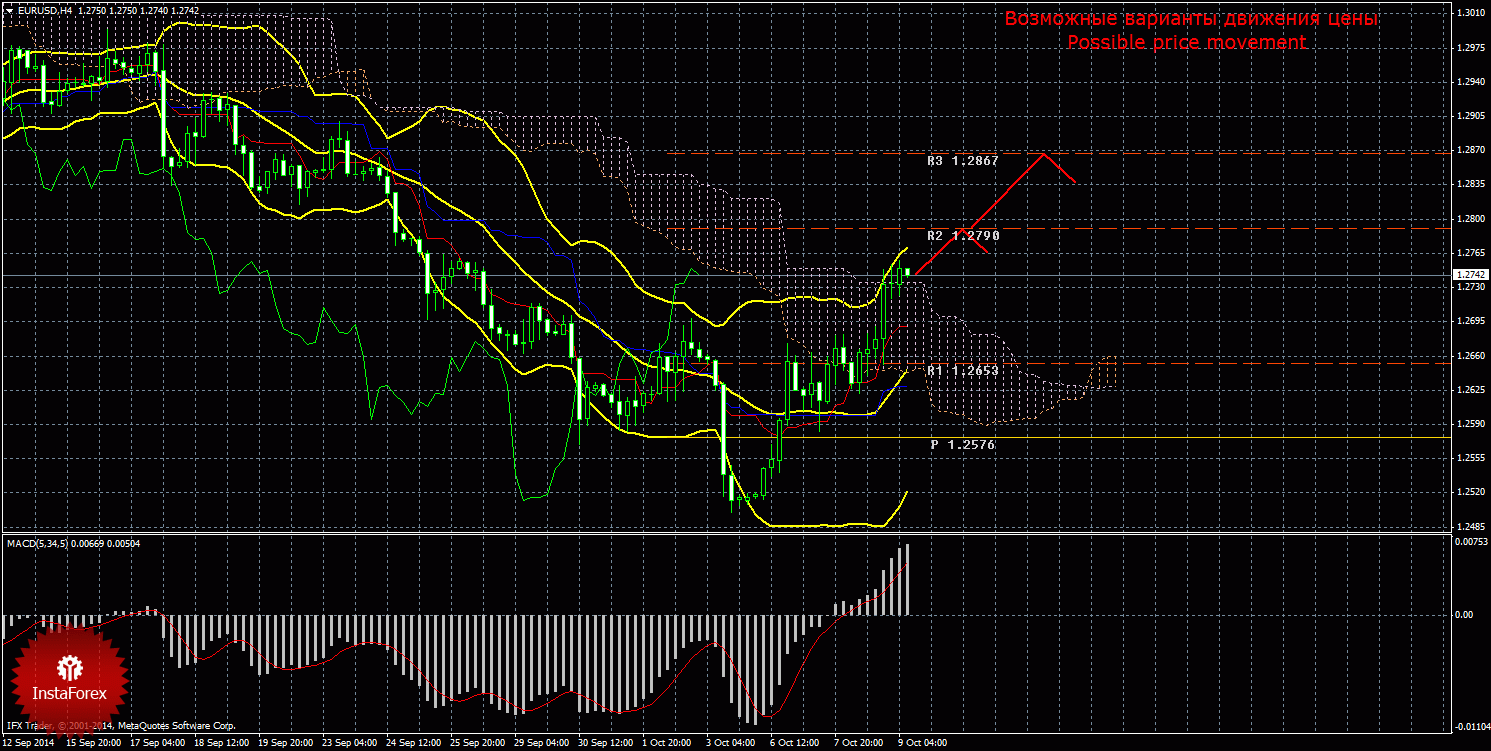Click the 1.3010 price scale value
The image size is (1491, 751).
tap(1470, 13)
